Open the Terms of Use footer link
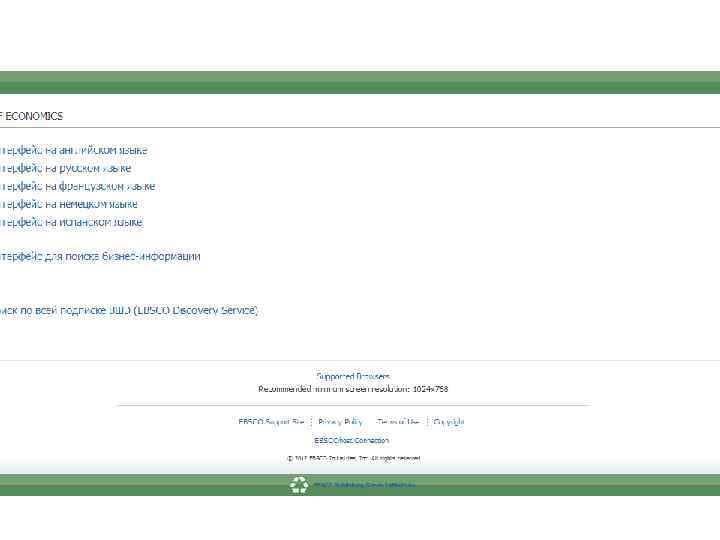 [x=398, y=422]
